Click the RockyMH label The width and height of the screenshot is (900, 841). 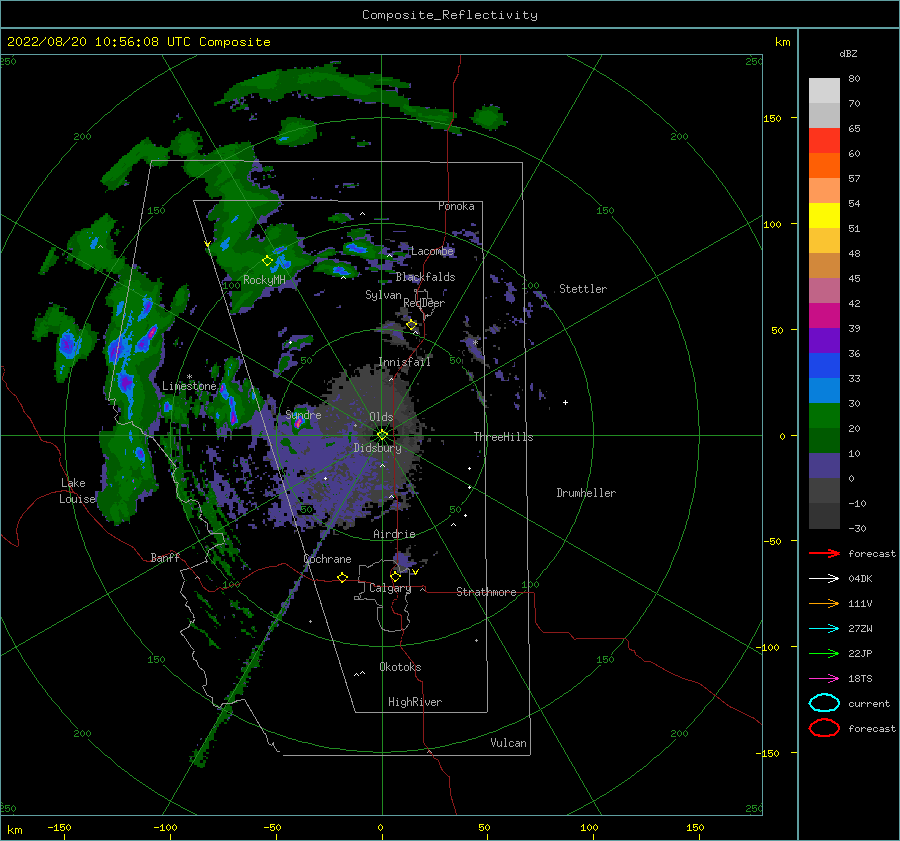click(264, 280)
